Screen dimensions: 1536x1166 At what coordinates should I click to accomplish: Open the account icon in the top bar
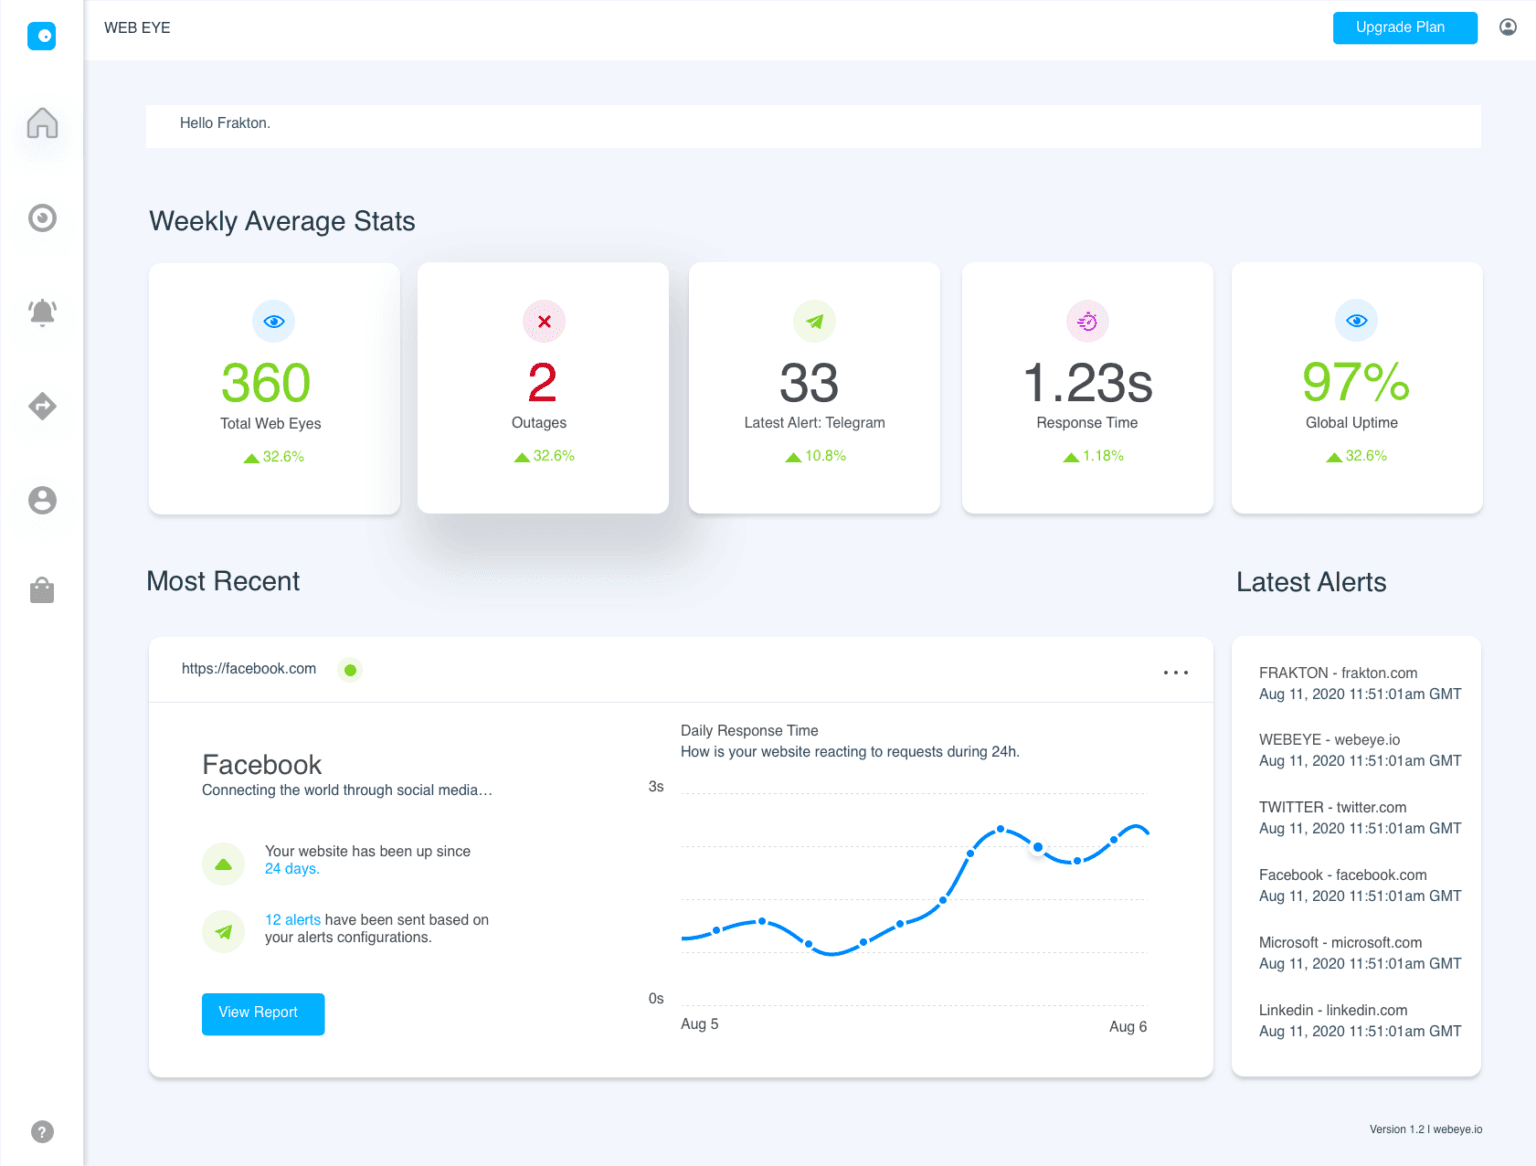[1507, 27]
